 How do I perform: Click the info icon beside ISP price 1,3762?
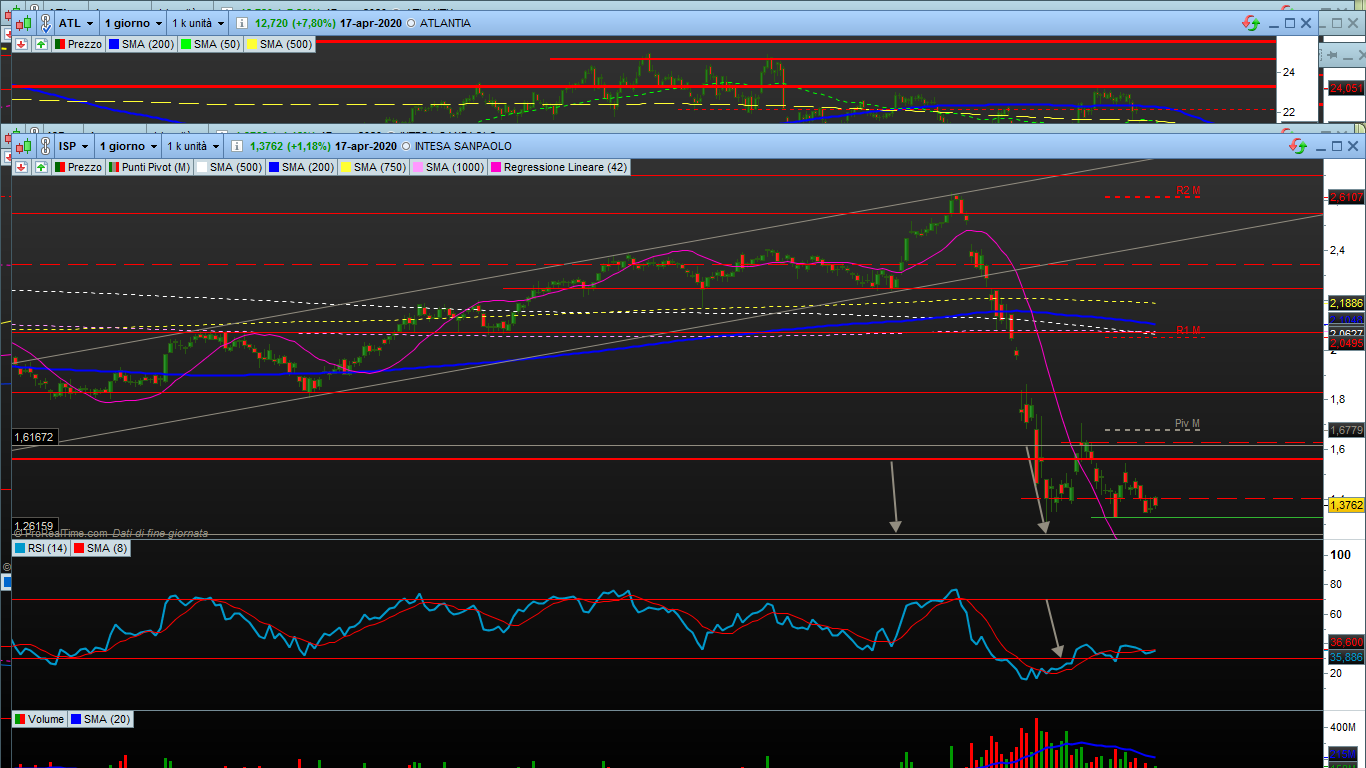(237, 146)
